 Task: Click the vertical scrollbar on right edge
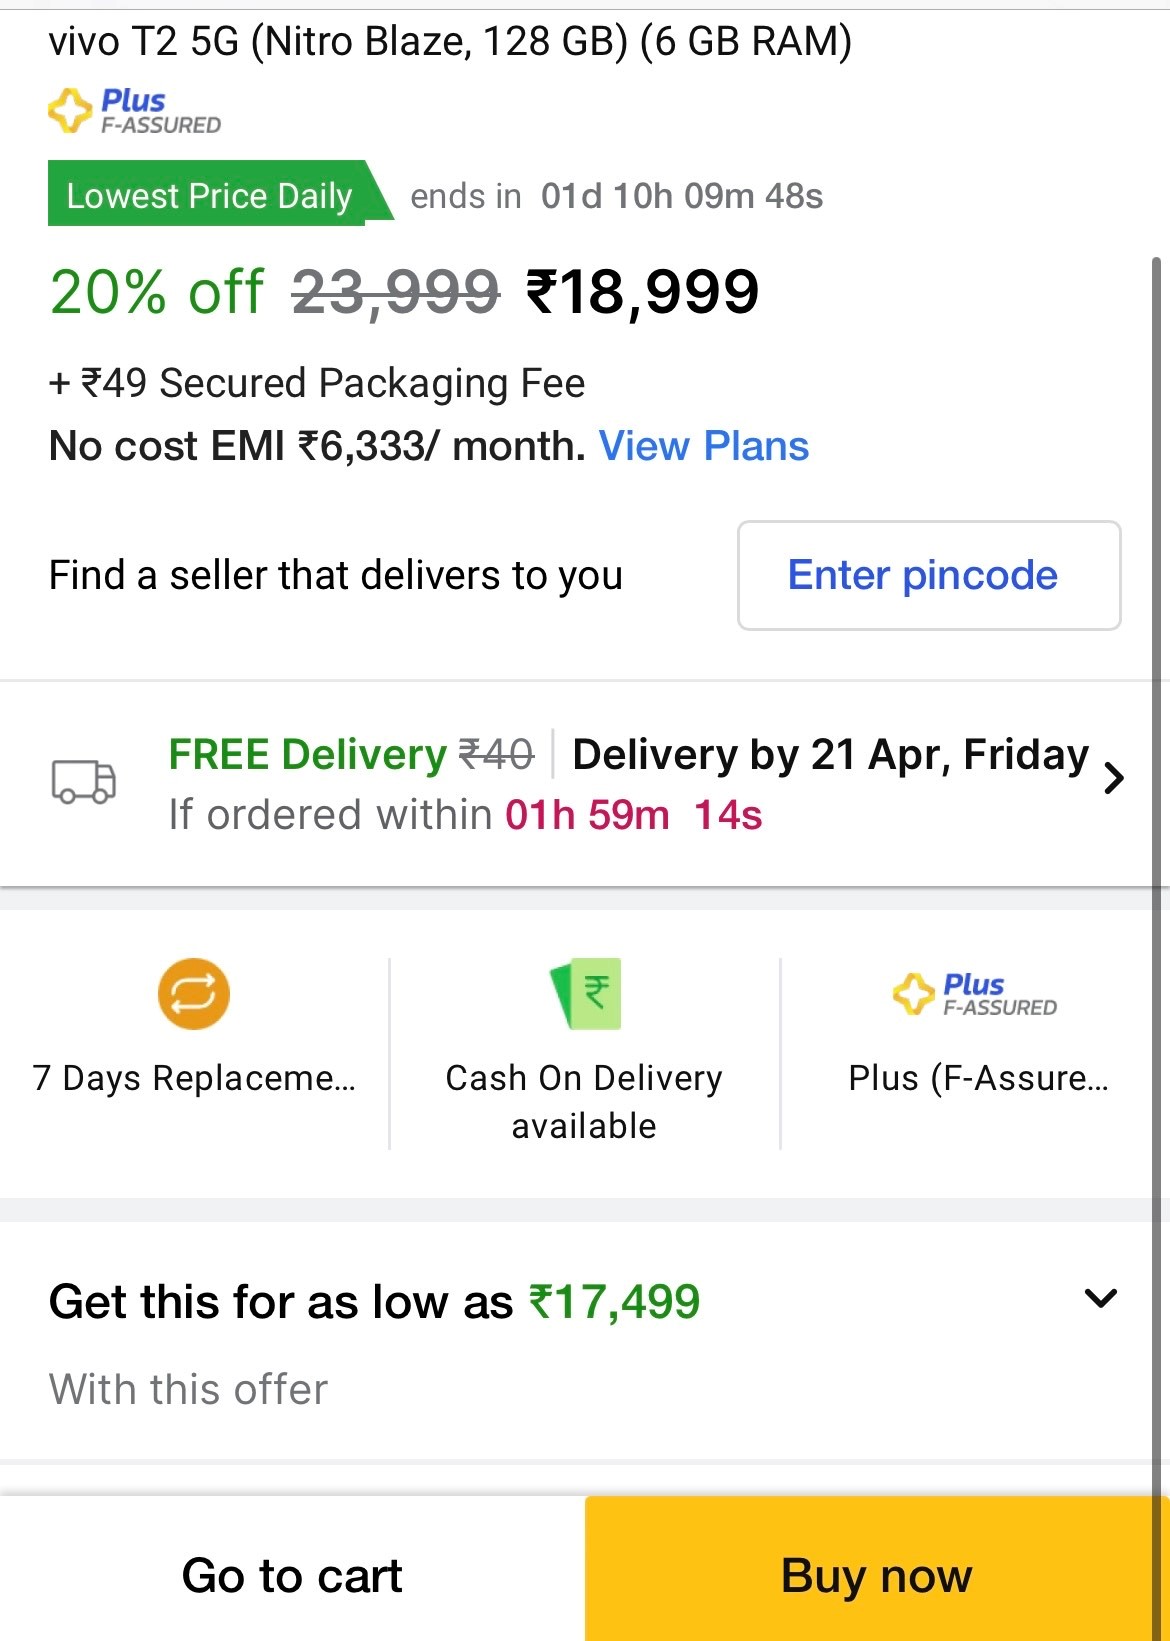1157,700
